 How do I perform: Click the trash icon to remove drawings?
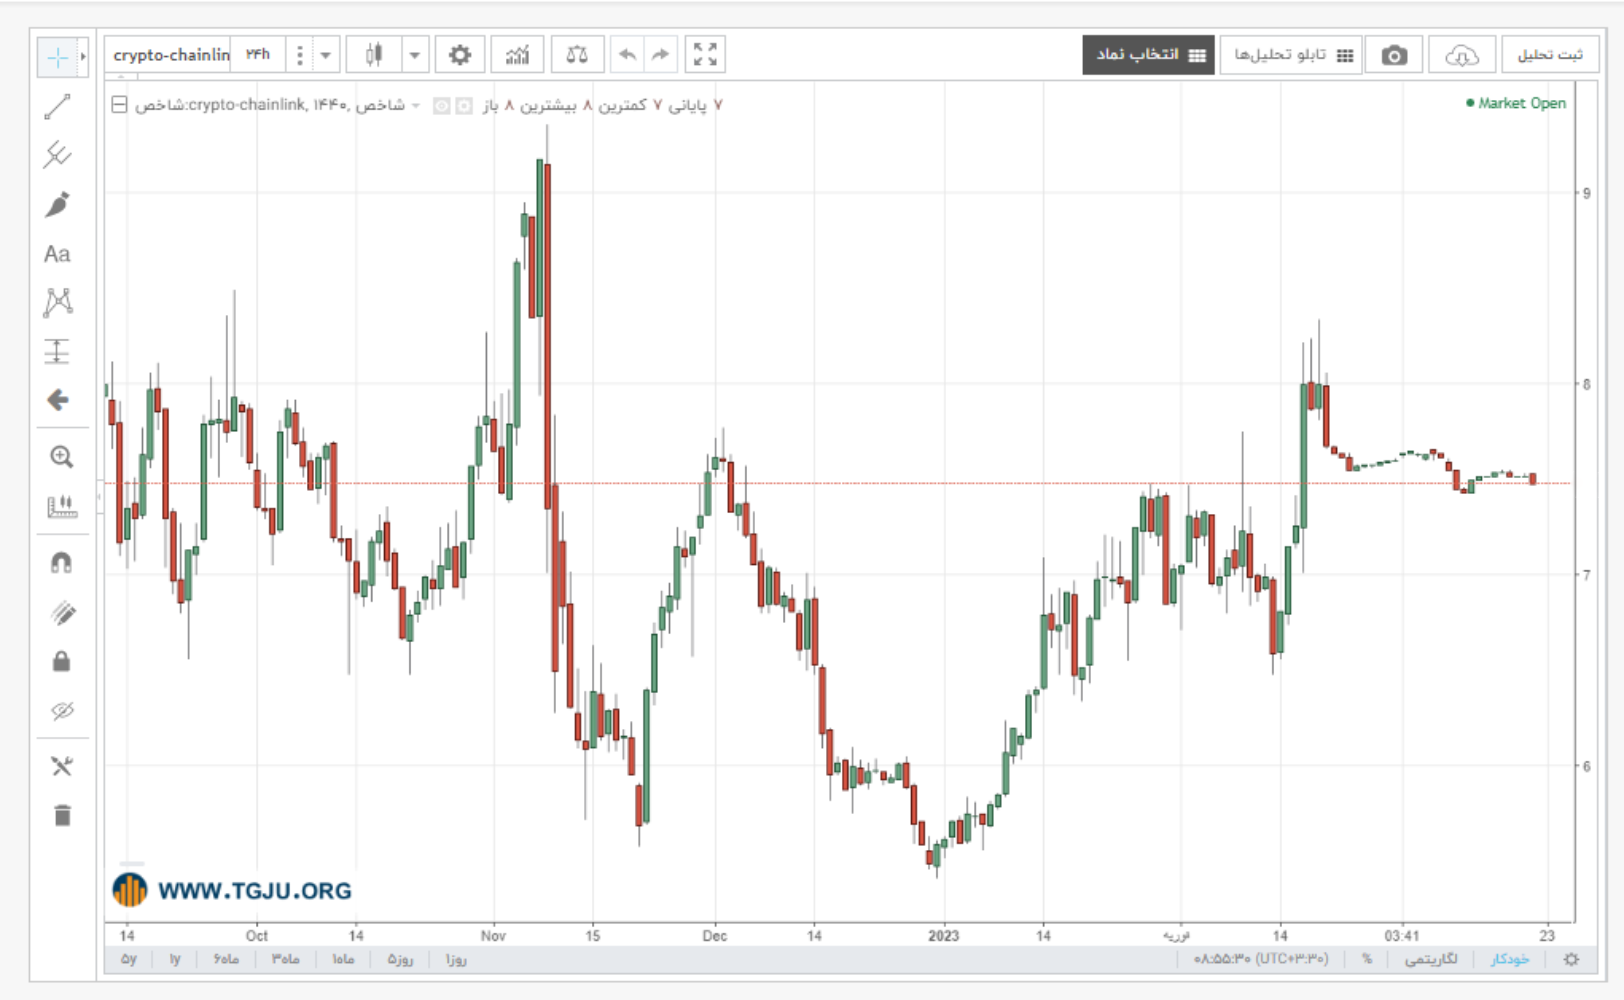pyautogui.click(x=62, y=815)
